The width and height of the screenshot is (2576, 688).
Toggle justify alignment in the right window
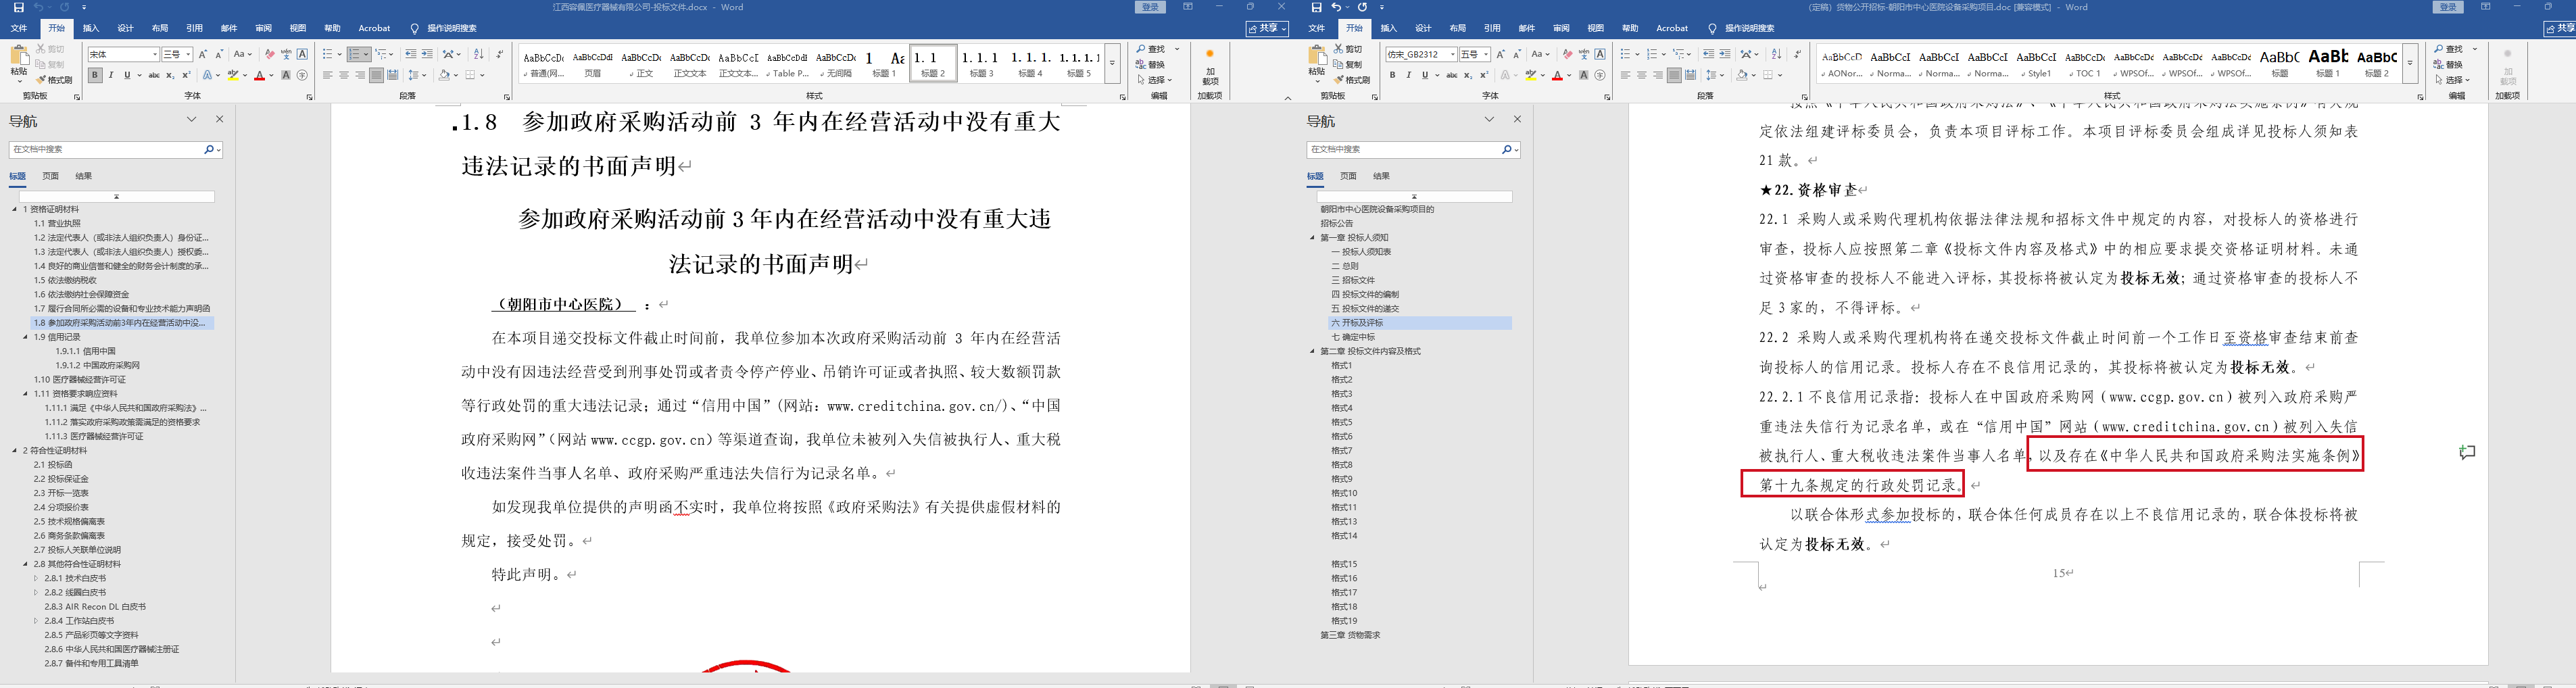pos(1674,75)
